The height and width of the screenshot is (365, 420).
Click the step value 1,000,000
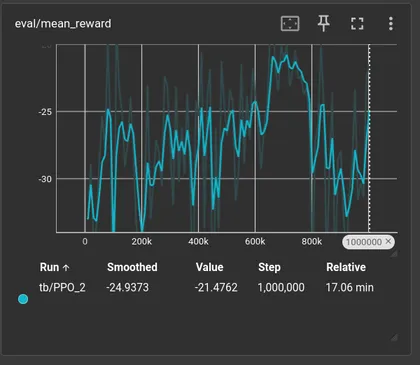click(x=281, y=287)
